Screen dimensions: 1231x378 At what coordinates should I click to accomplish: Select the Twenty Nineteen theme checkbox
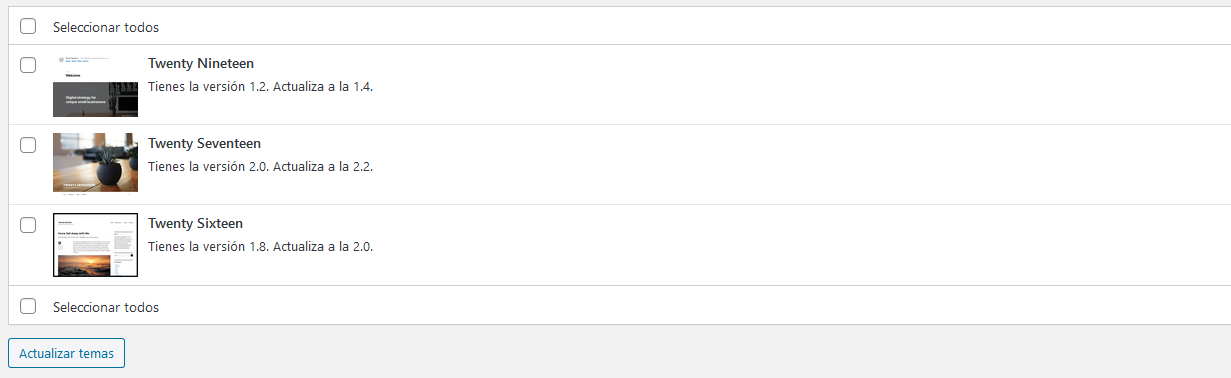[28, 64]
